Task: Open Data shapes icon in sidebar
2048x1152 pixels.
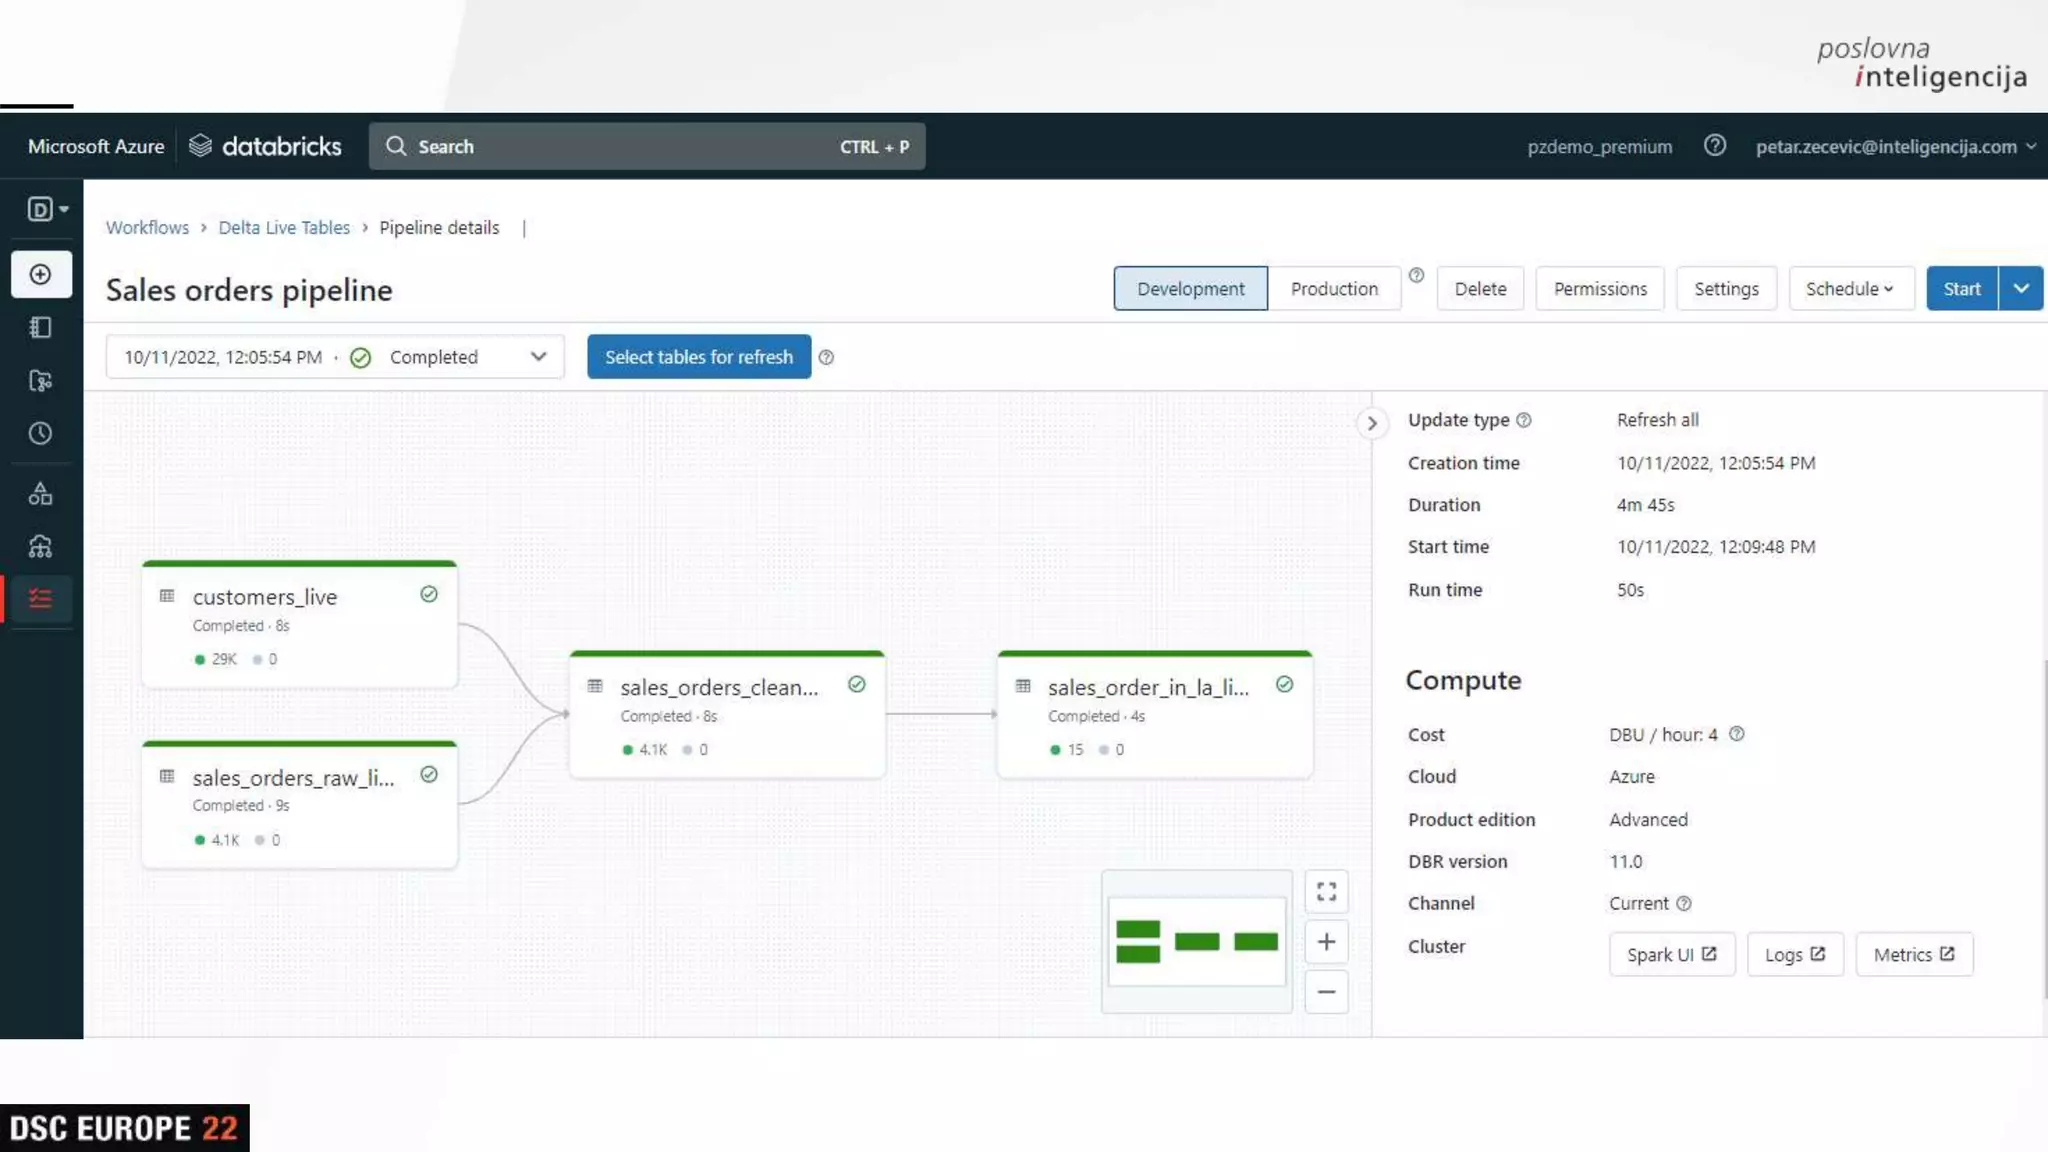Action: click(41, 493)
